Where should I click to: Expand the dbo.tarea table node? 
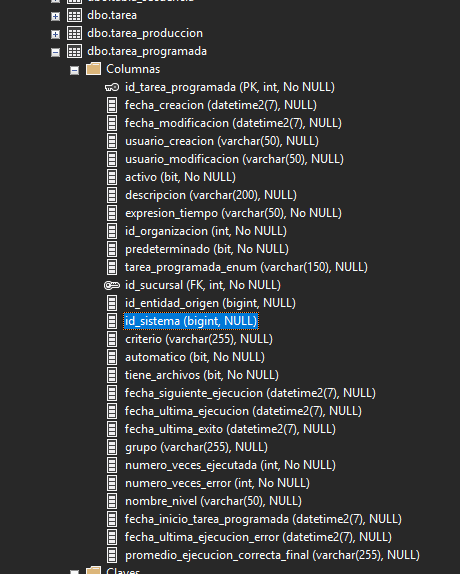click(x=55, y=16)
